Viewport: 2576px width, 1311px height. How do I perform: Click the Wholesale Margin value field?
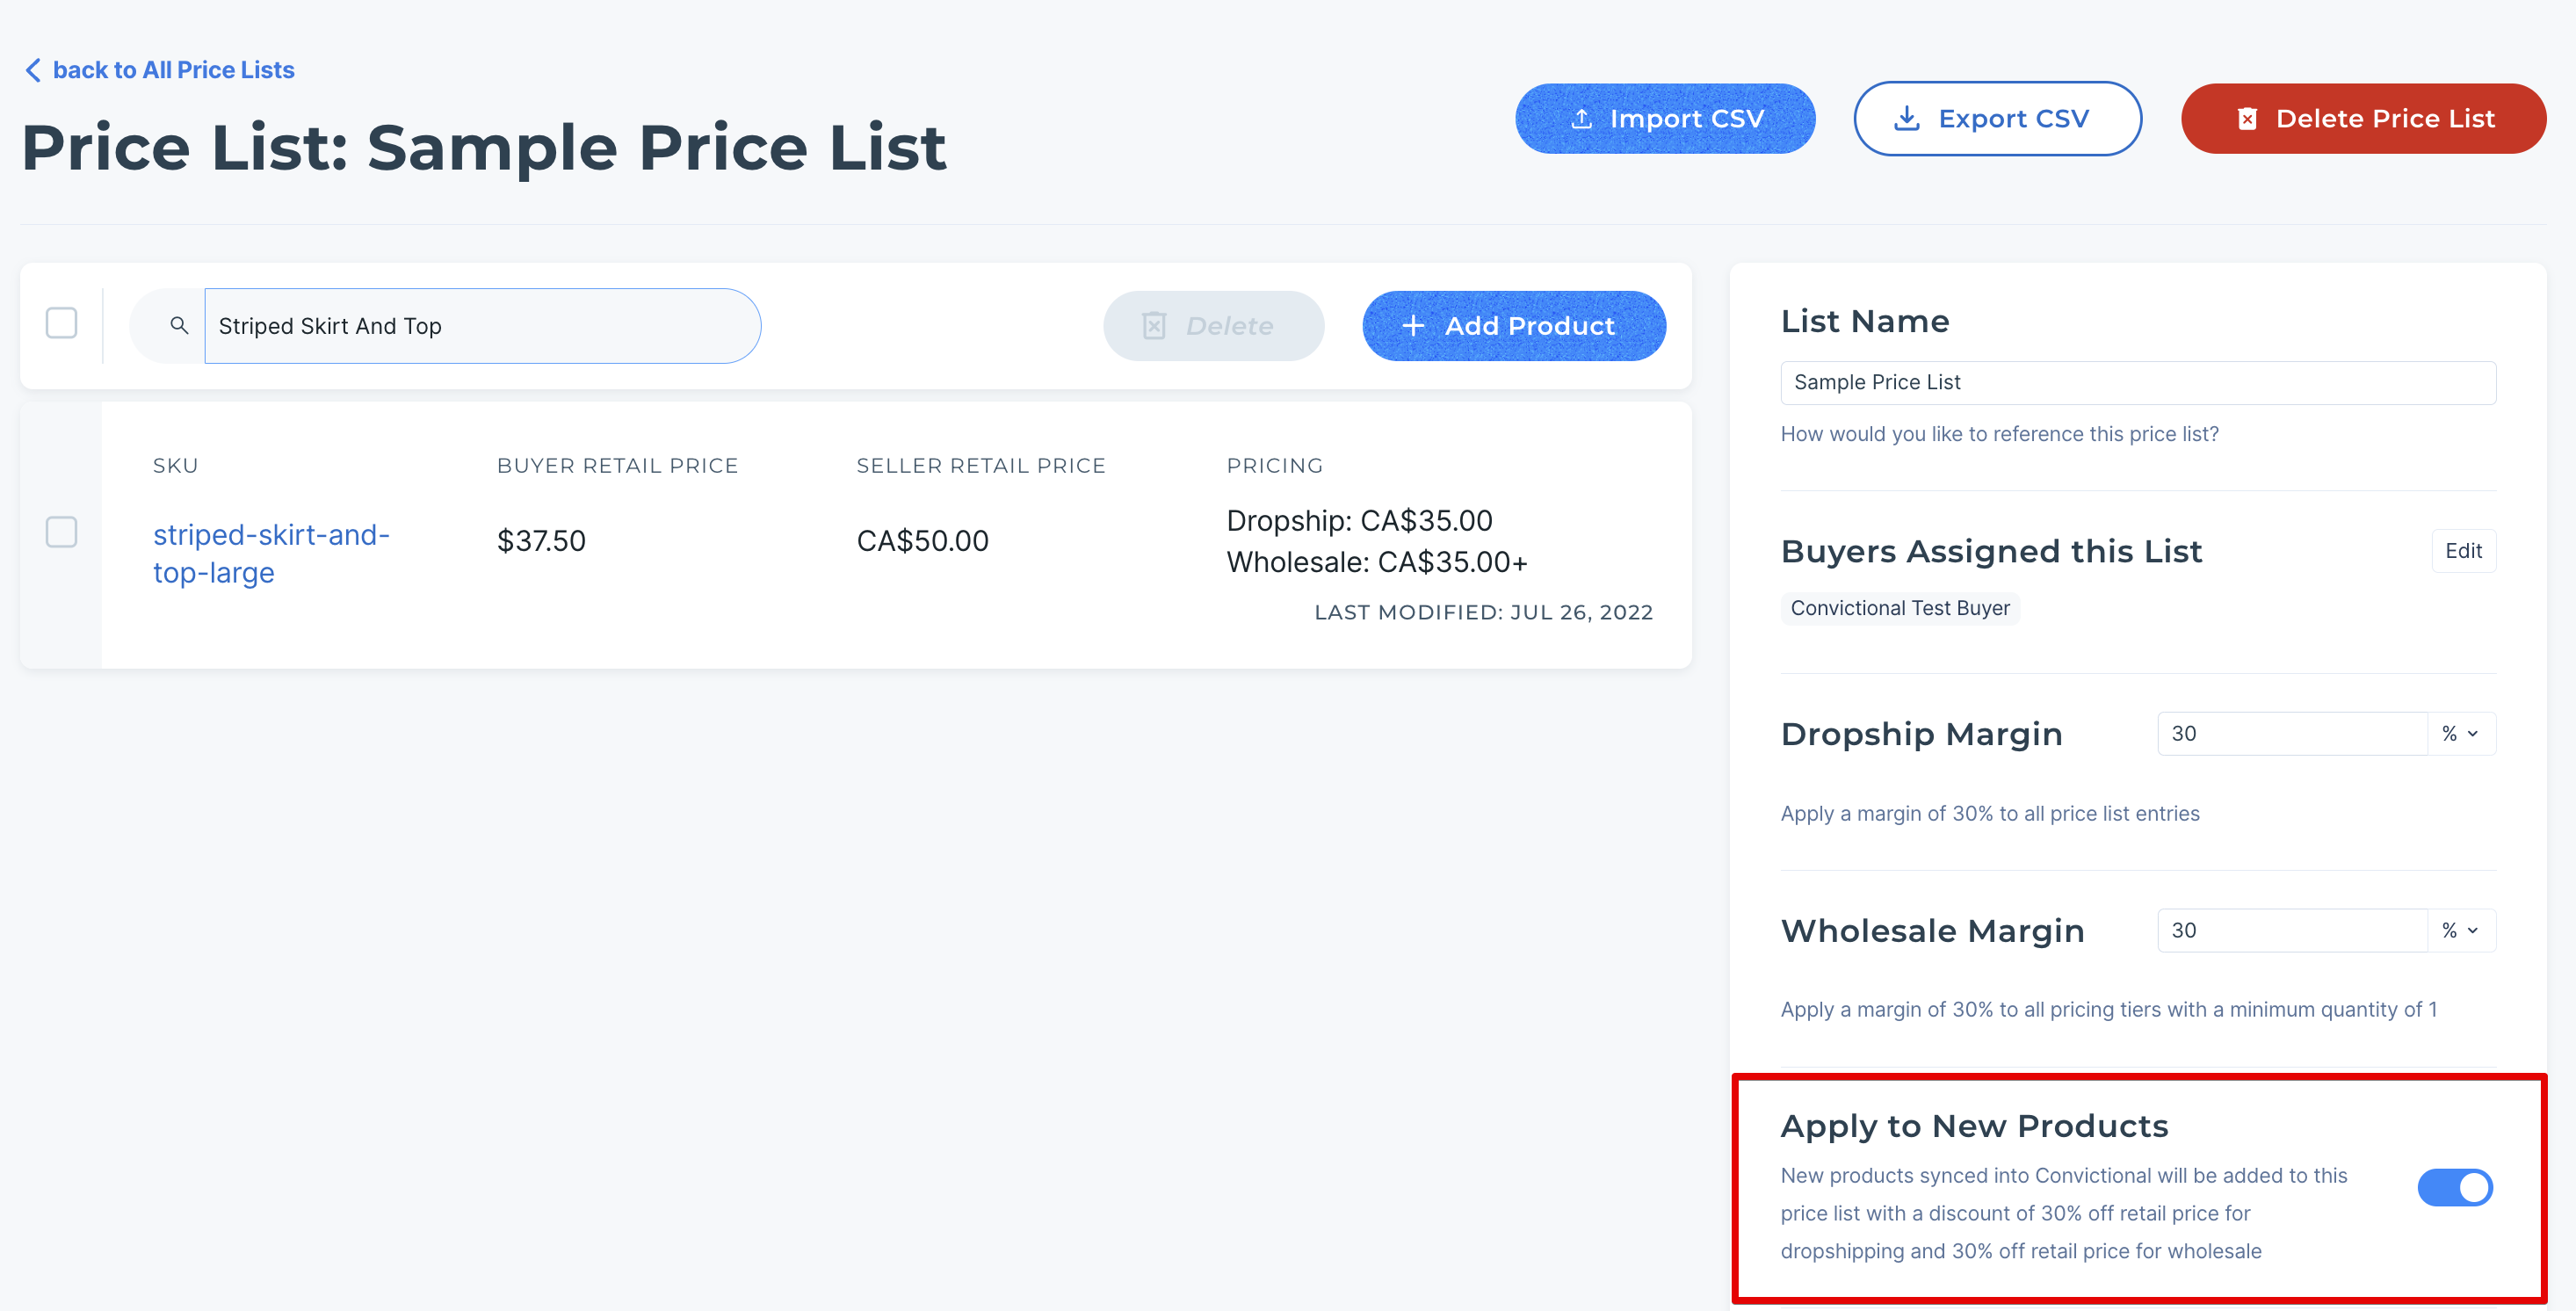2291,931
